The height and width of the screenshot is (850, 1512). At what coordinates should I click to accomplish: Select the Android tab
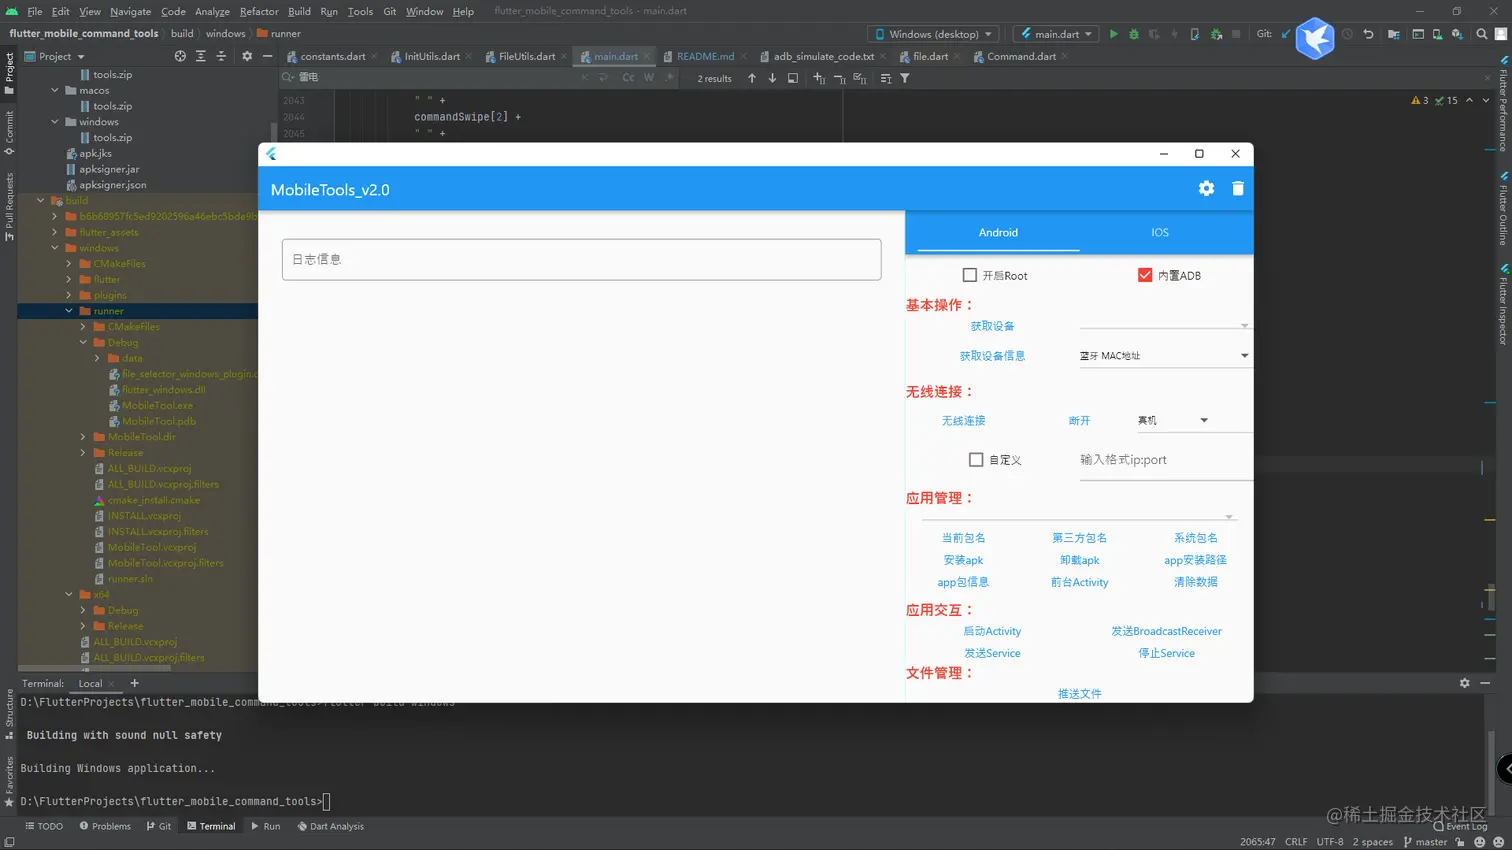click(998, 232)
